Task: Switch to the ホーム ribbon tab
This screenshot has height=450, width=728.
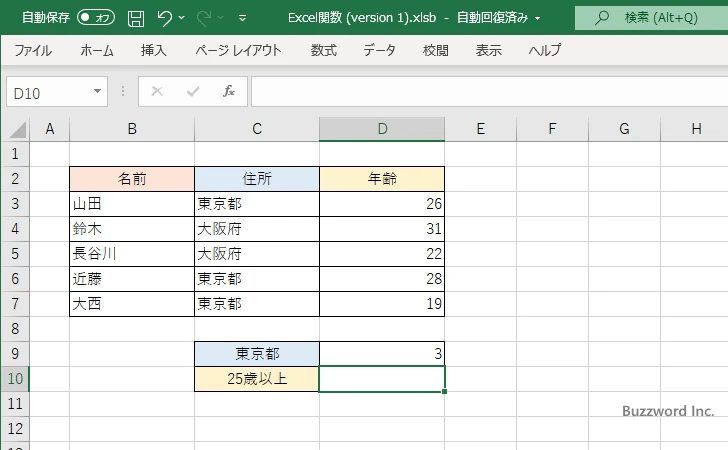Action: [97, 50]
